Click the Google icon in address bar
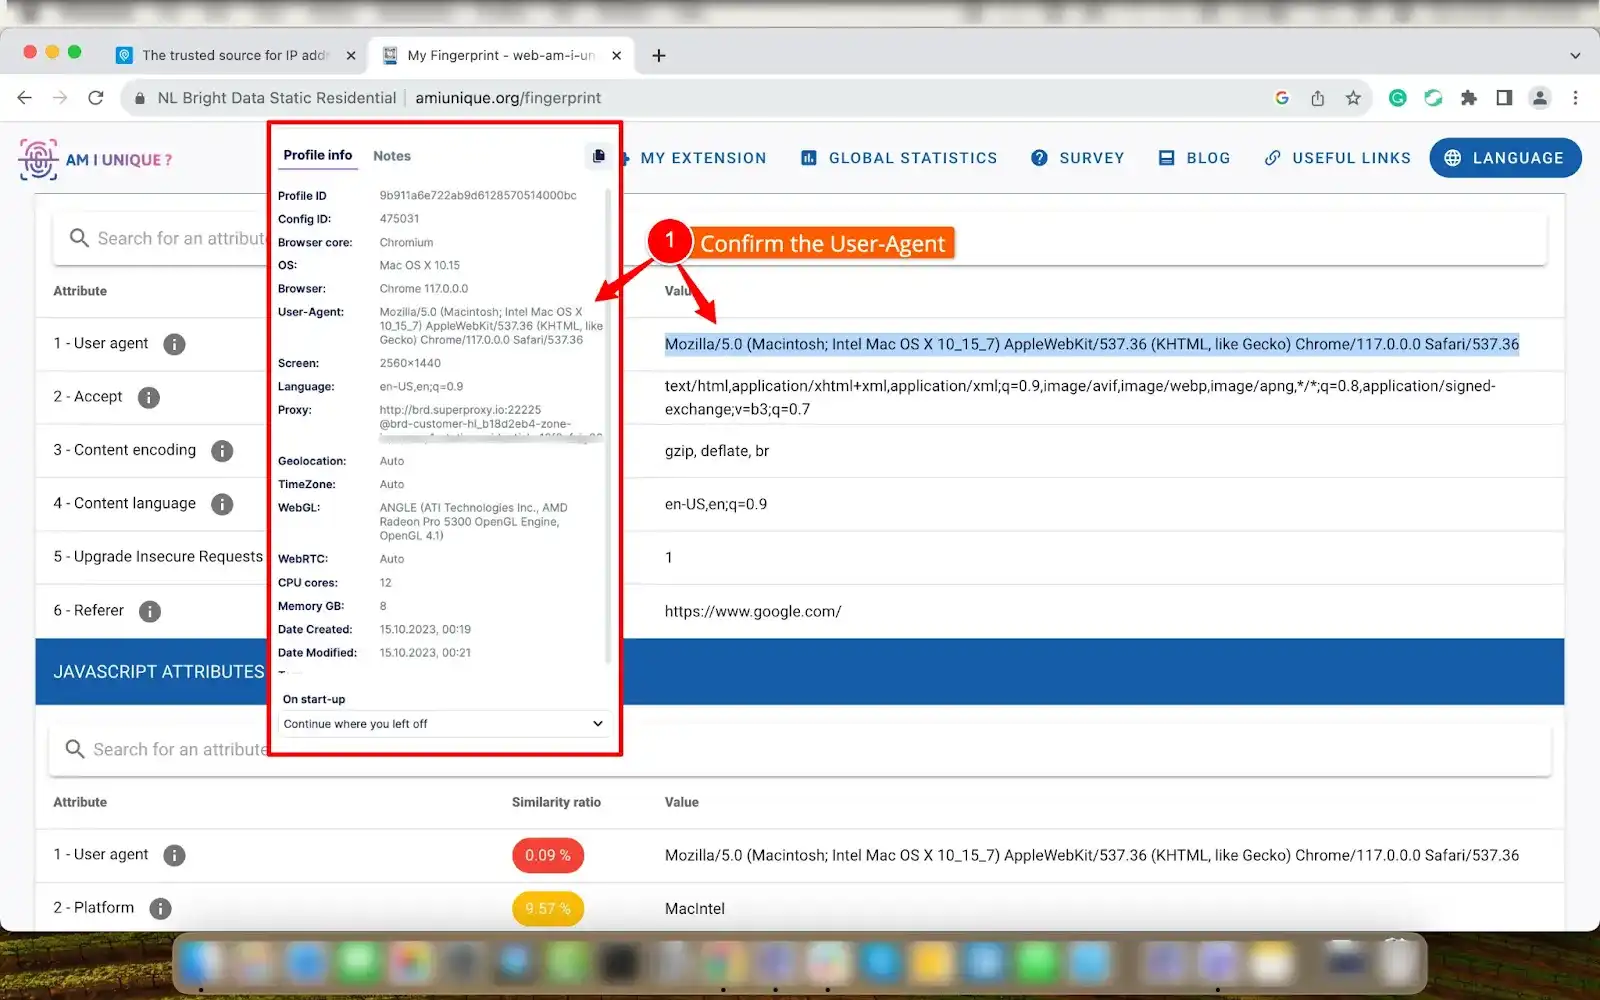Screen dimensions: 1600x1000 (x=1282, y=98)
